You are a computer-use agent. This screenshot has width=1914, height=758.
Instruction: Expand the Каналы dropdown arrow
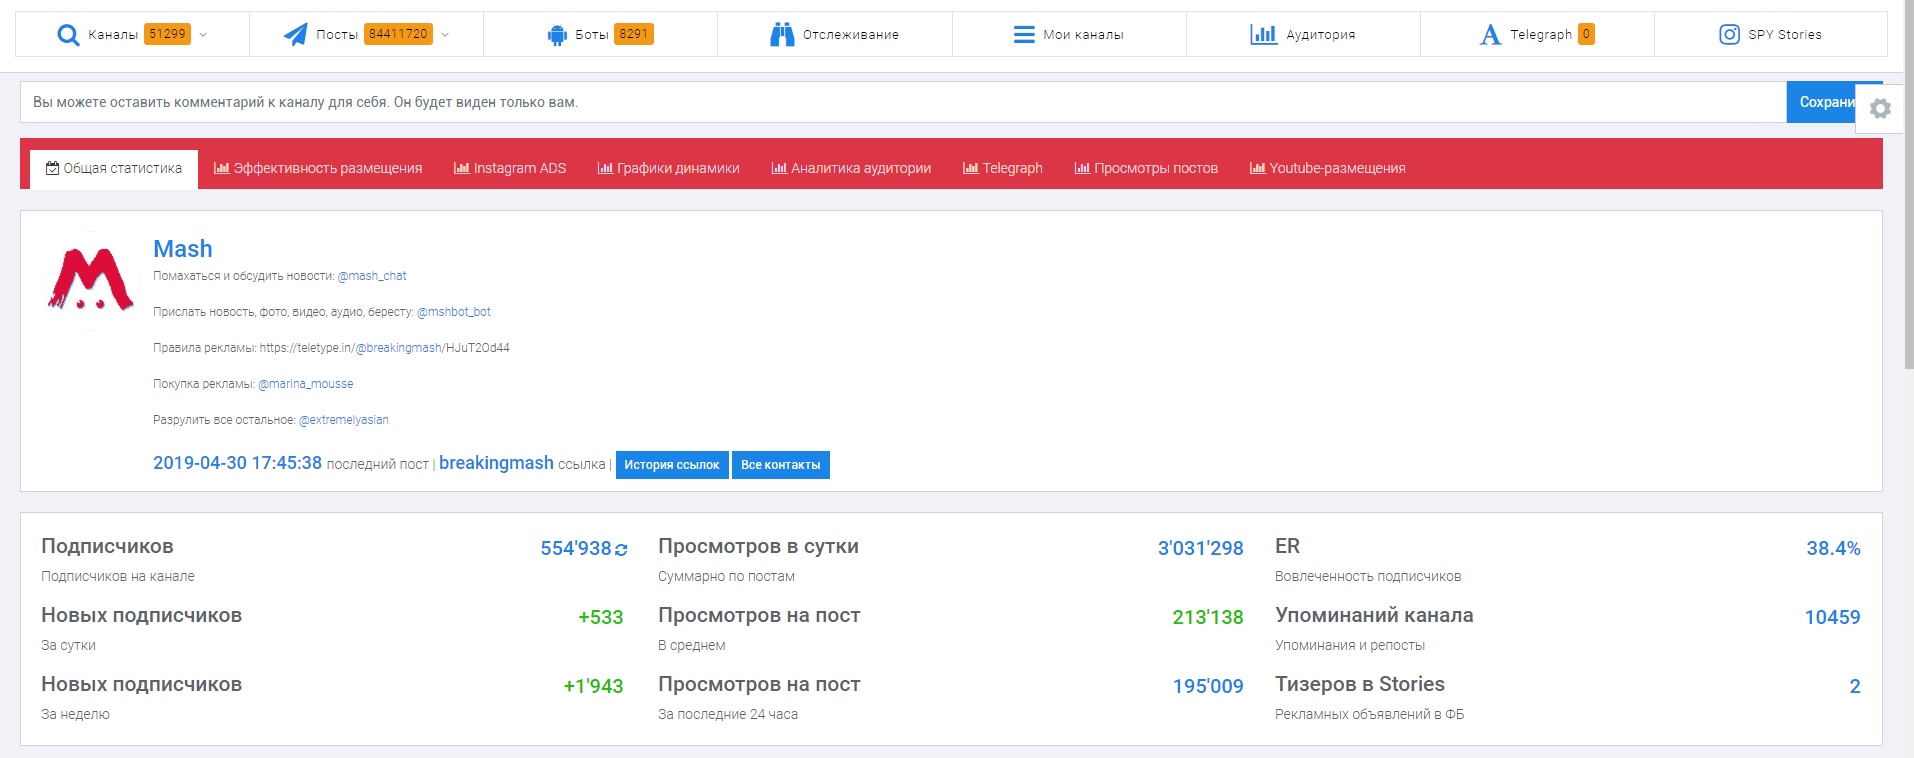point(204,35)
